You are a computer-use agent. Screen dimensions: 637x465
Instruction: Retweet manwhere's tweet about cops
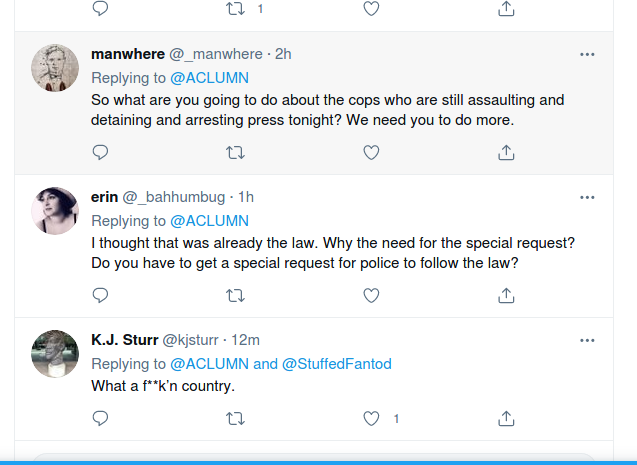point(235,153)
